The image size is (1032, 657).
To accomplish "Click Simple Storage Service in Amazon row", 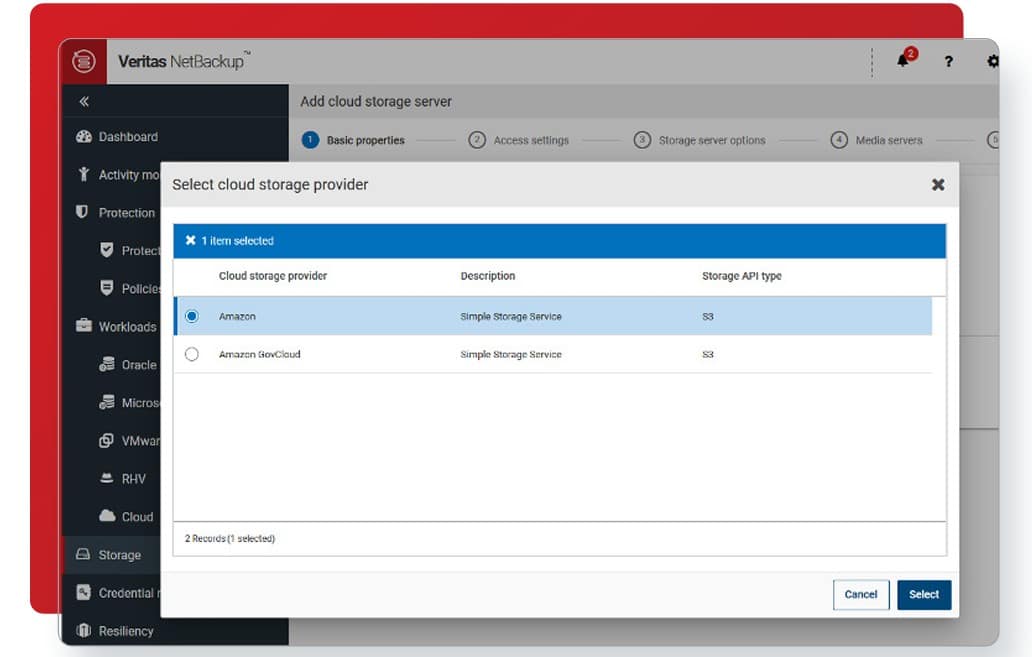I will 511,317.
